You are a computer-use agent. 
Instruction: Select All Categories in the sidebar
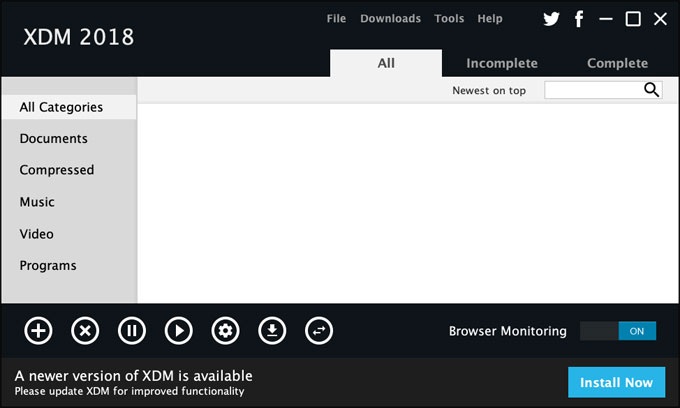[x=69, y=107]
